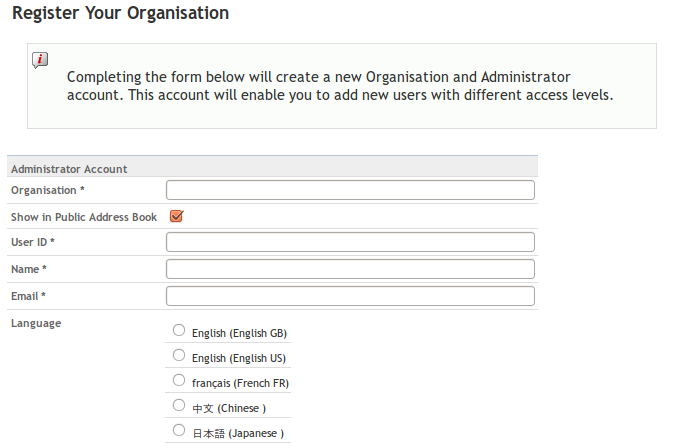Screen dimensions: 673x444
Task: Click the User ID * label
Action: [33, 242]
